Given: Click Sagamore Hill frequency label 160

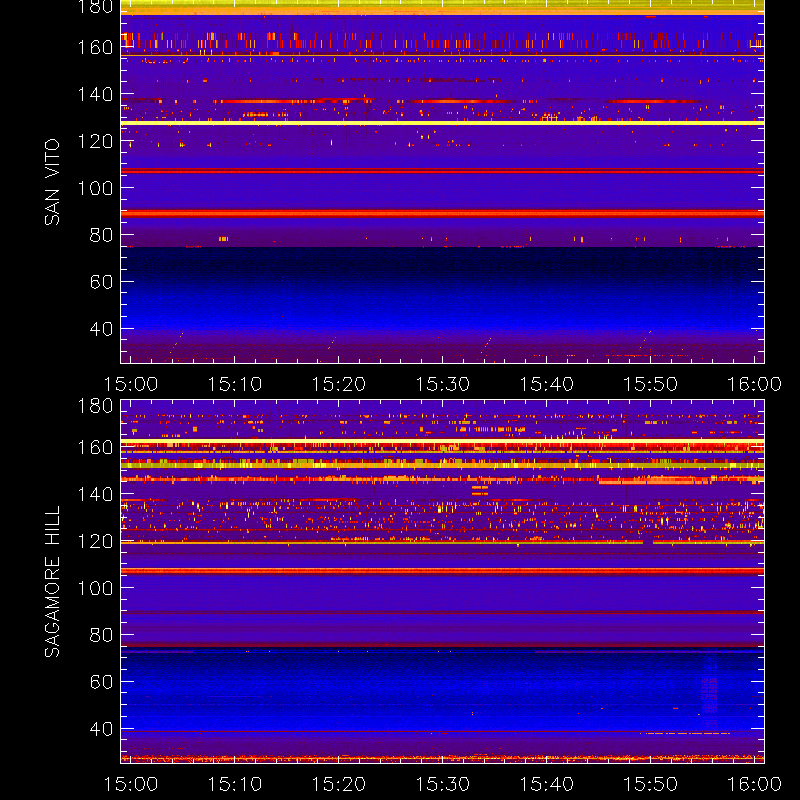Looking at the screenshot, I should point(95,447).
